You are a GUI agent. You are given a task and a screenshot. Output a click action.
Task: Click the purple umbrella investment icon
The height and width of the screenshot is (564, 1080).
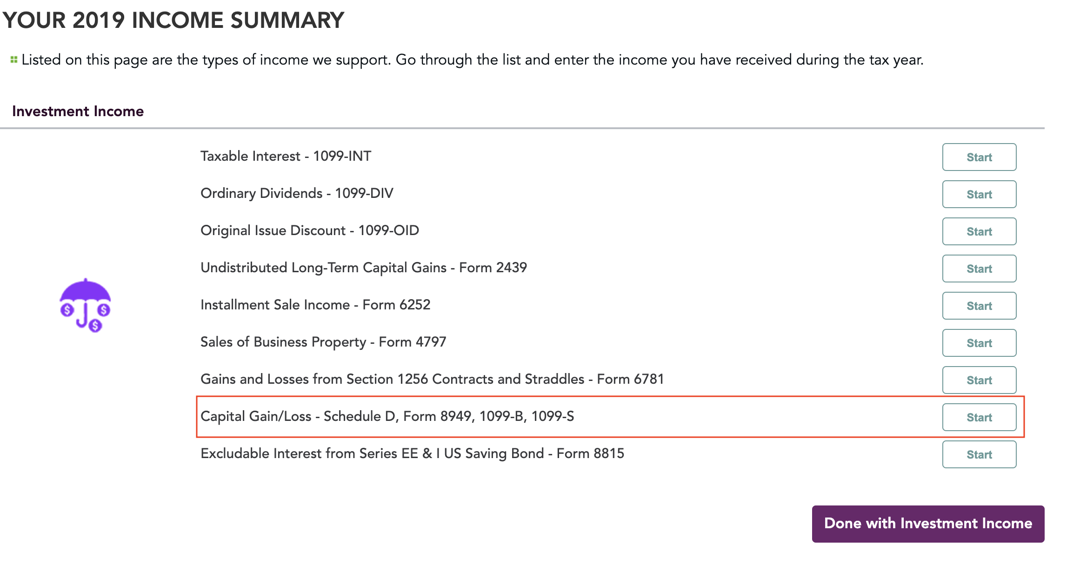pyautogui.click(x=85, y=305)
